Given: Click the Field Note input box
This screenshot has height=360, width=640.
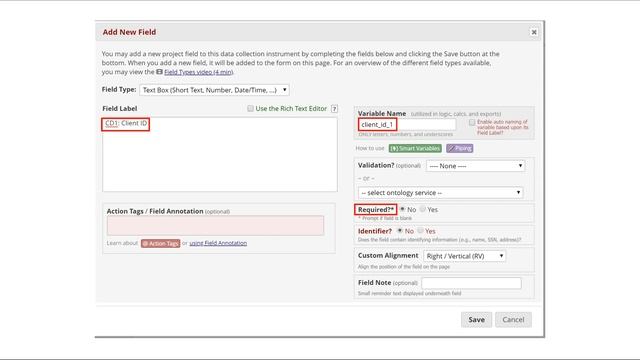Looking at the screenshot, I should tap(471, 283).
